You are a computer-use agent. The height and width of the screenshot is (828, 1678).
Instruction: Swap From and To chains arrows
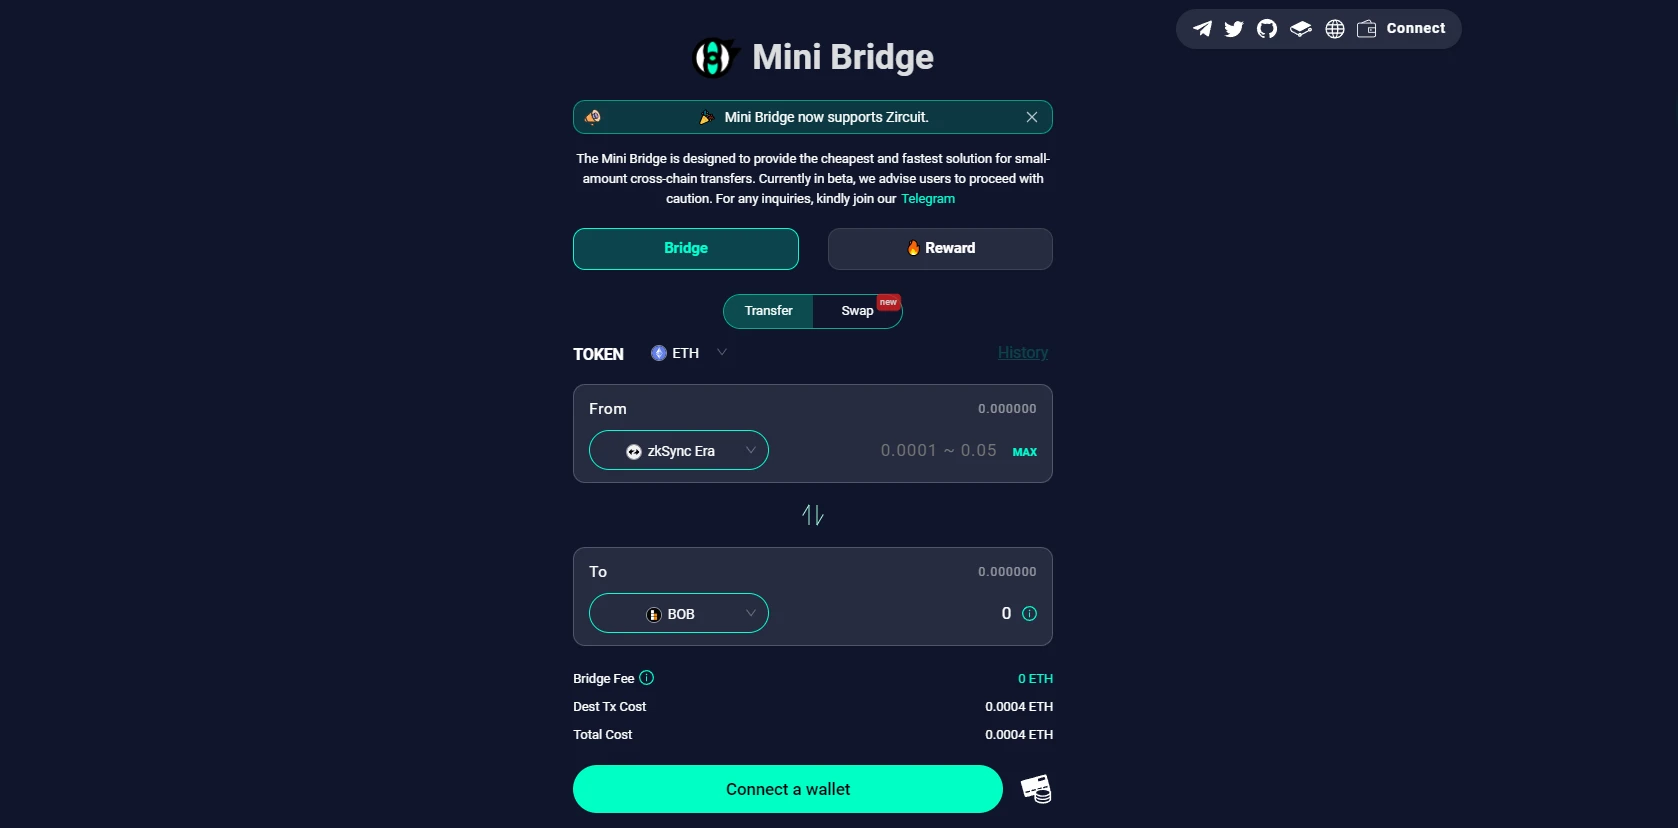point(813,515)
